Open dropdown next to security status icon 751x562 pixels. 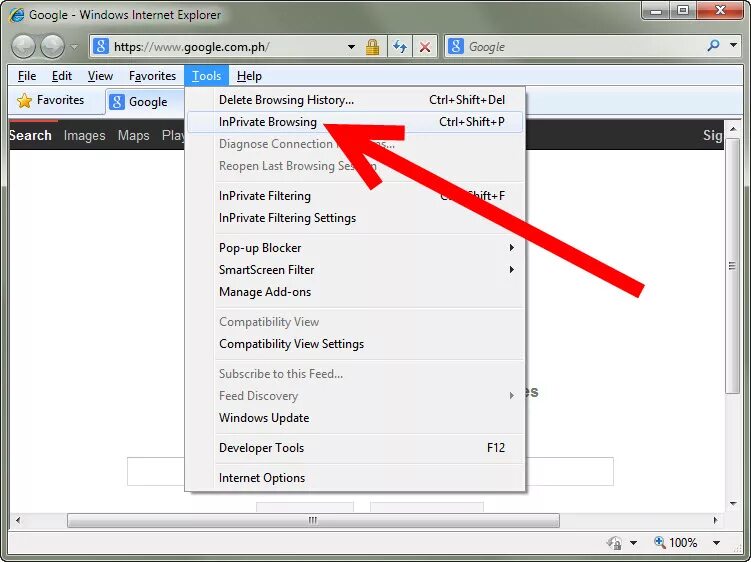click(x=633, y=543)
